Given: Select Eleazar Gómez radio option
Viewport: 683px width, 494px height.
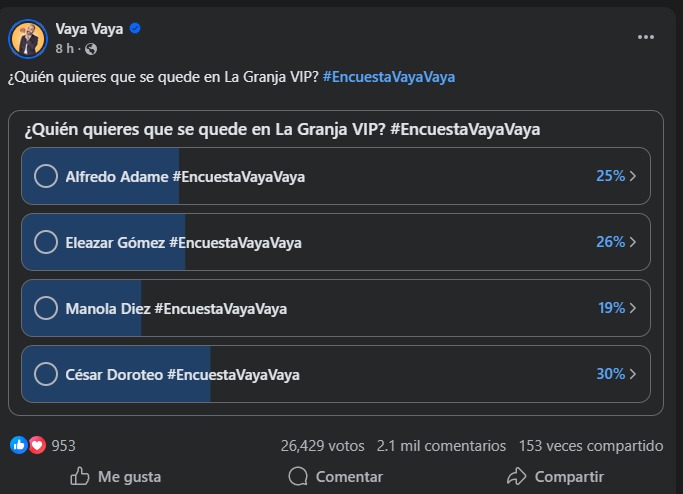Looking at the screenshot, I should click(x=46, y=242).
